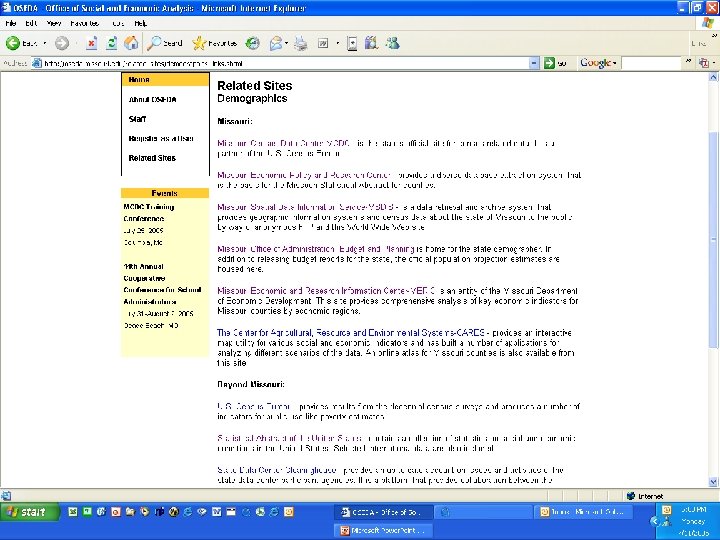Open Missouri Office of Administration Budget link
The width and height of the screenshot is (720, 540).
pyautogui.click(x=316, y=249)
